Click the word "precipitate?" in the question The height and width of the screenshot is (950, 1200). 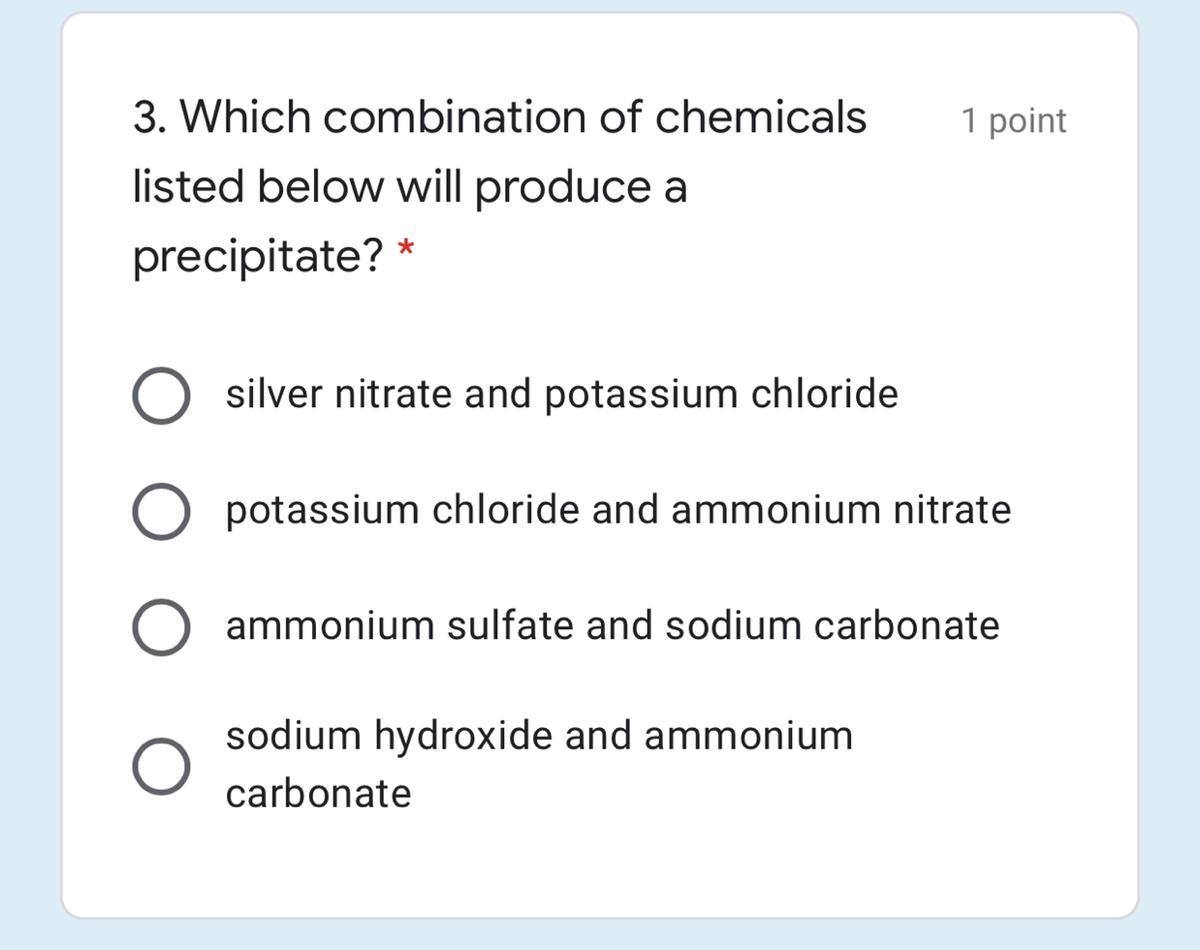258,257
